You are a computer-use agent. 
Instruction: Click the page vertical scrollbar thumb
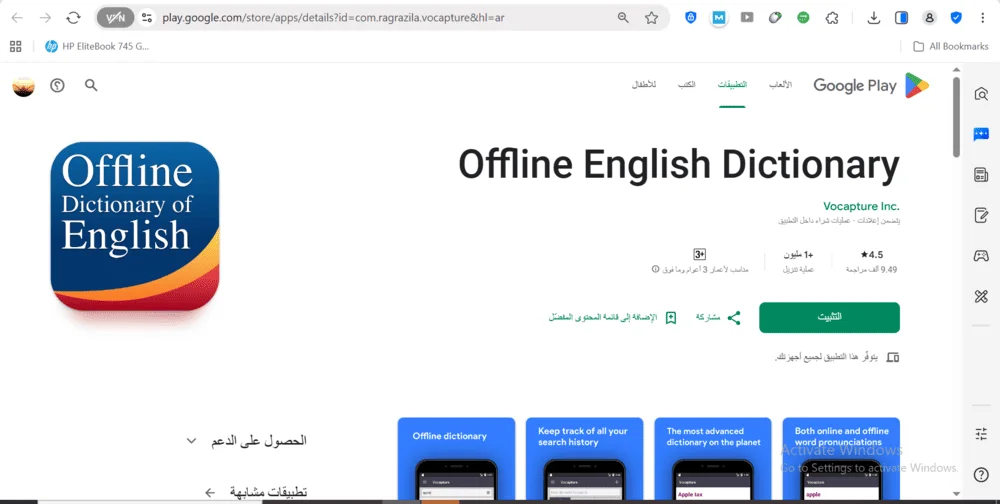tap(956, 117)
